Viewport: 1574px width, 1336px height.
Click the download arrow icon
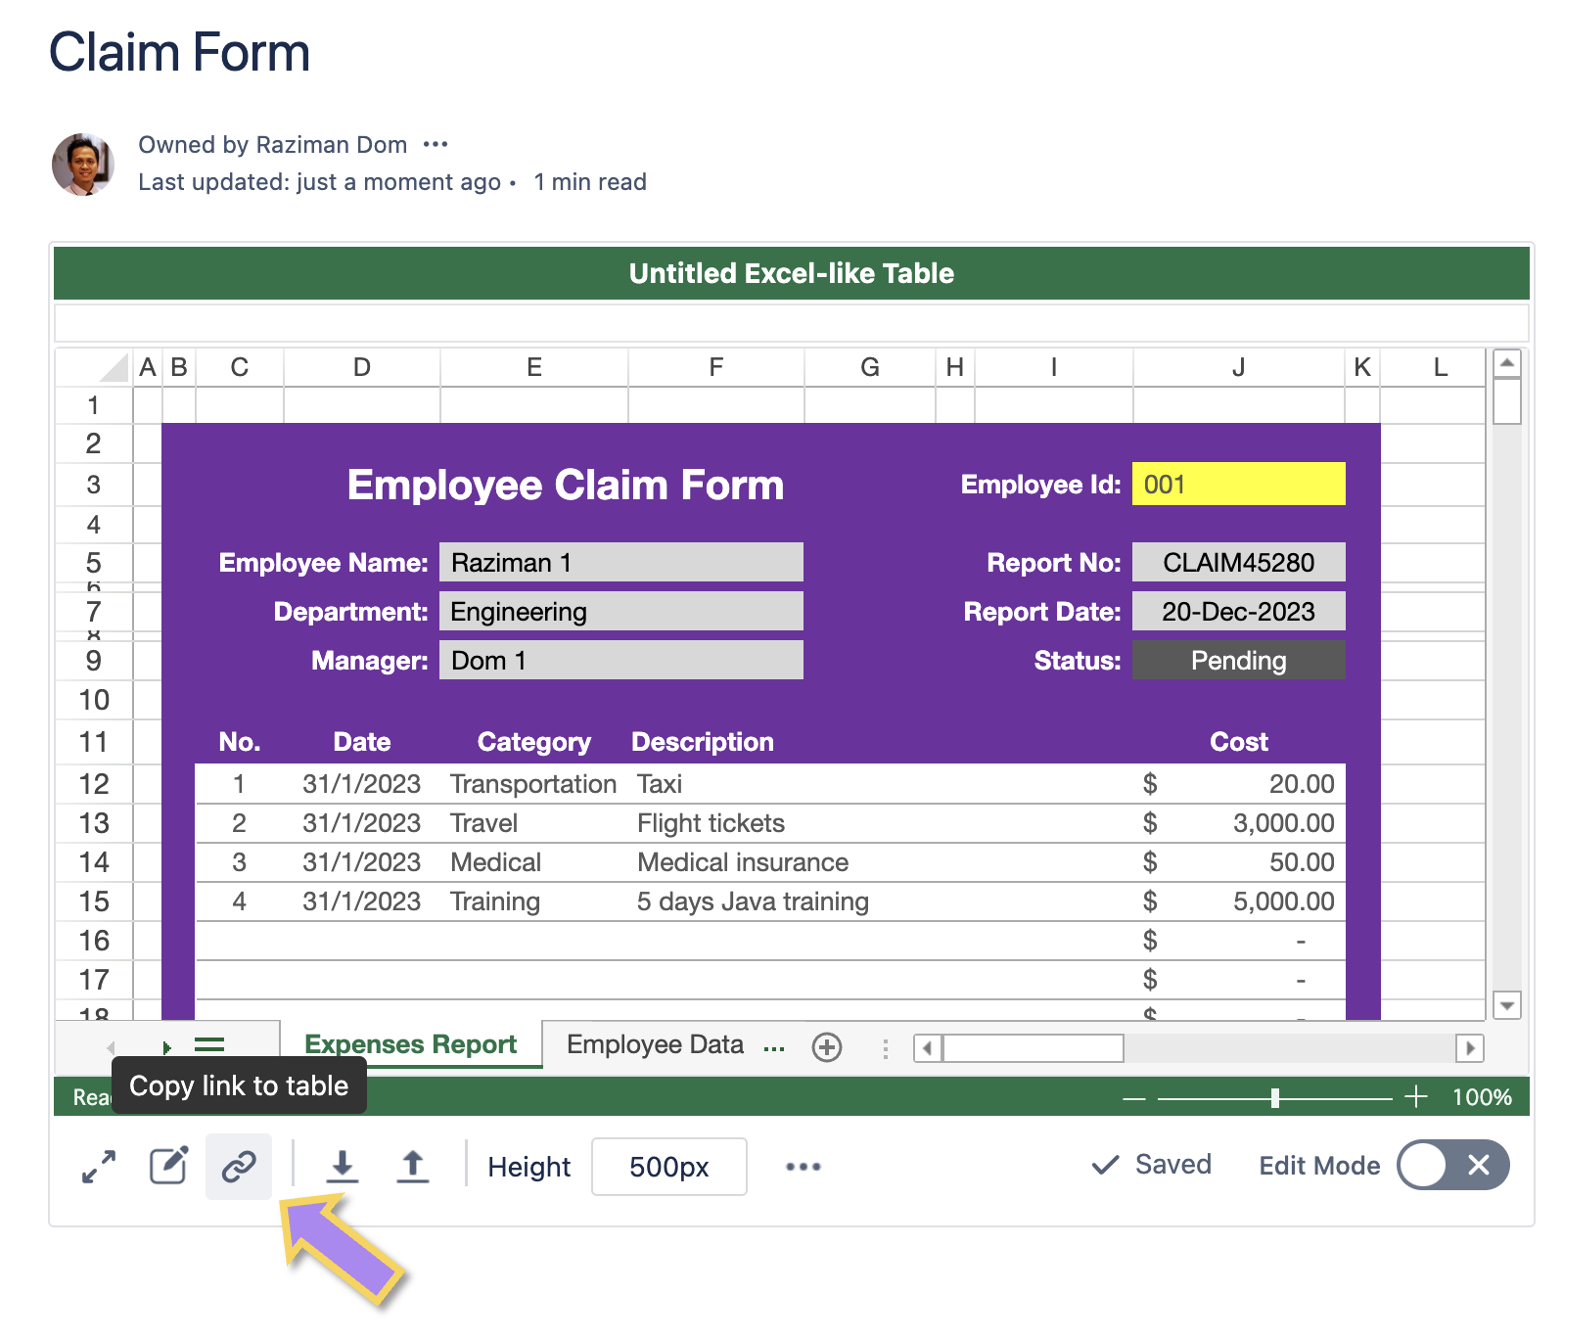point(342,1166)
